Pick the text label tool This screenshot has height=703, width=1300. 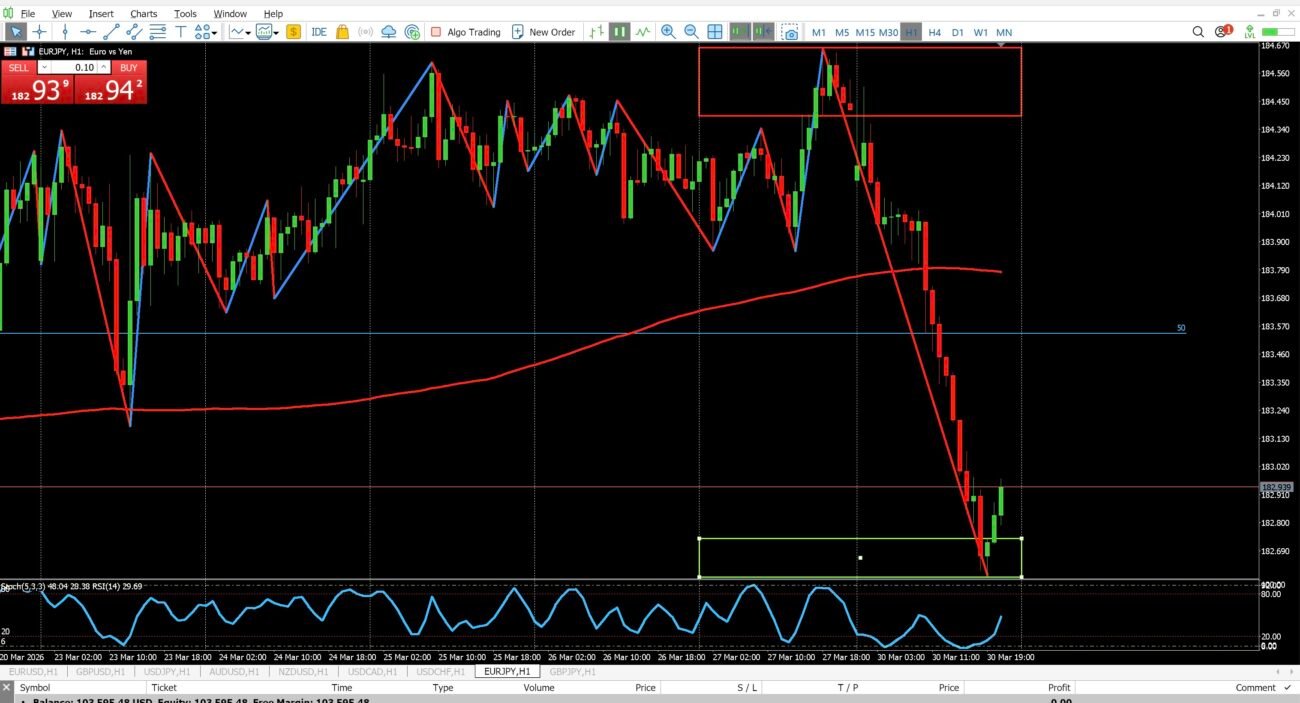click(181, 32)
